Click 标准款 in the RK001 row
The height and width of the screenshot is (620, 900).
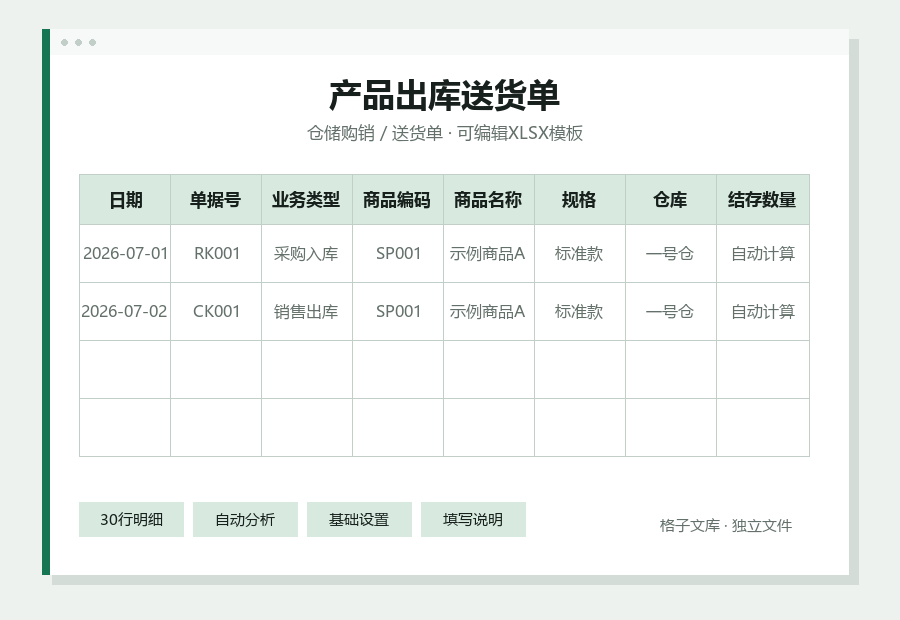(x=580, y=253)
